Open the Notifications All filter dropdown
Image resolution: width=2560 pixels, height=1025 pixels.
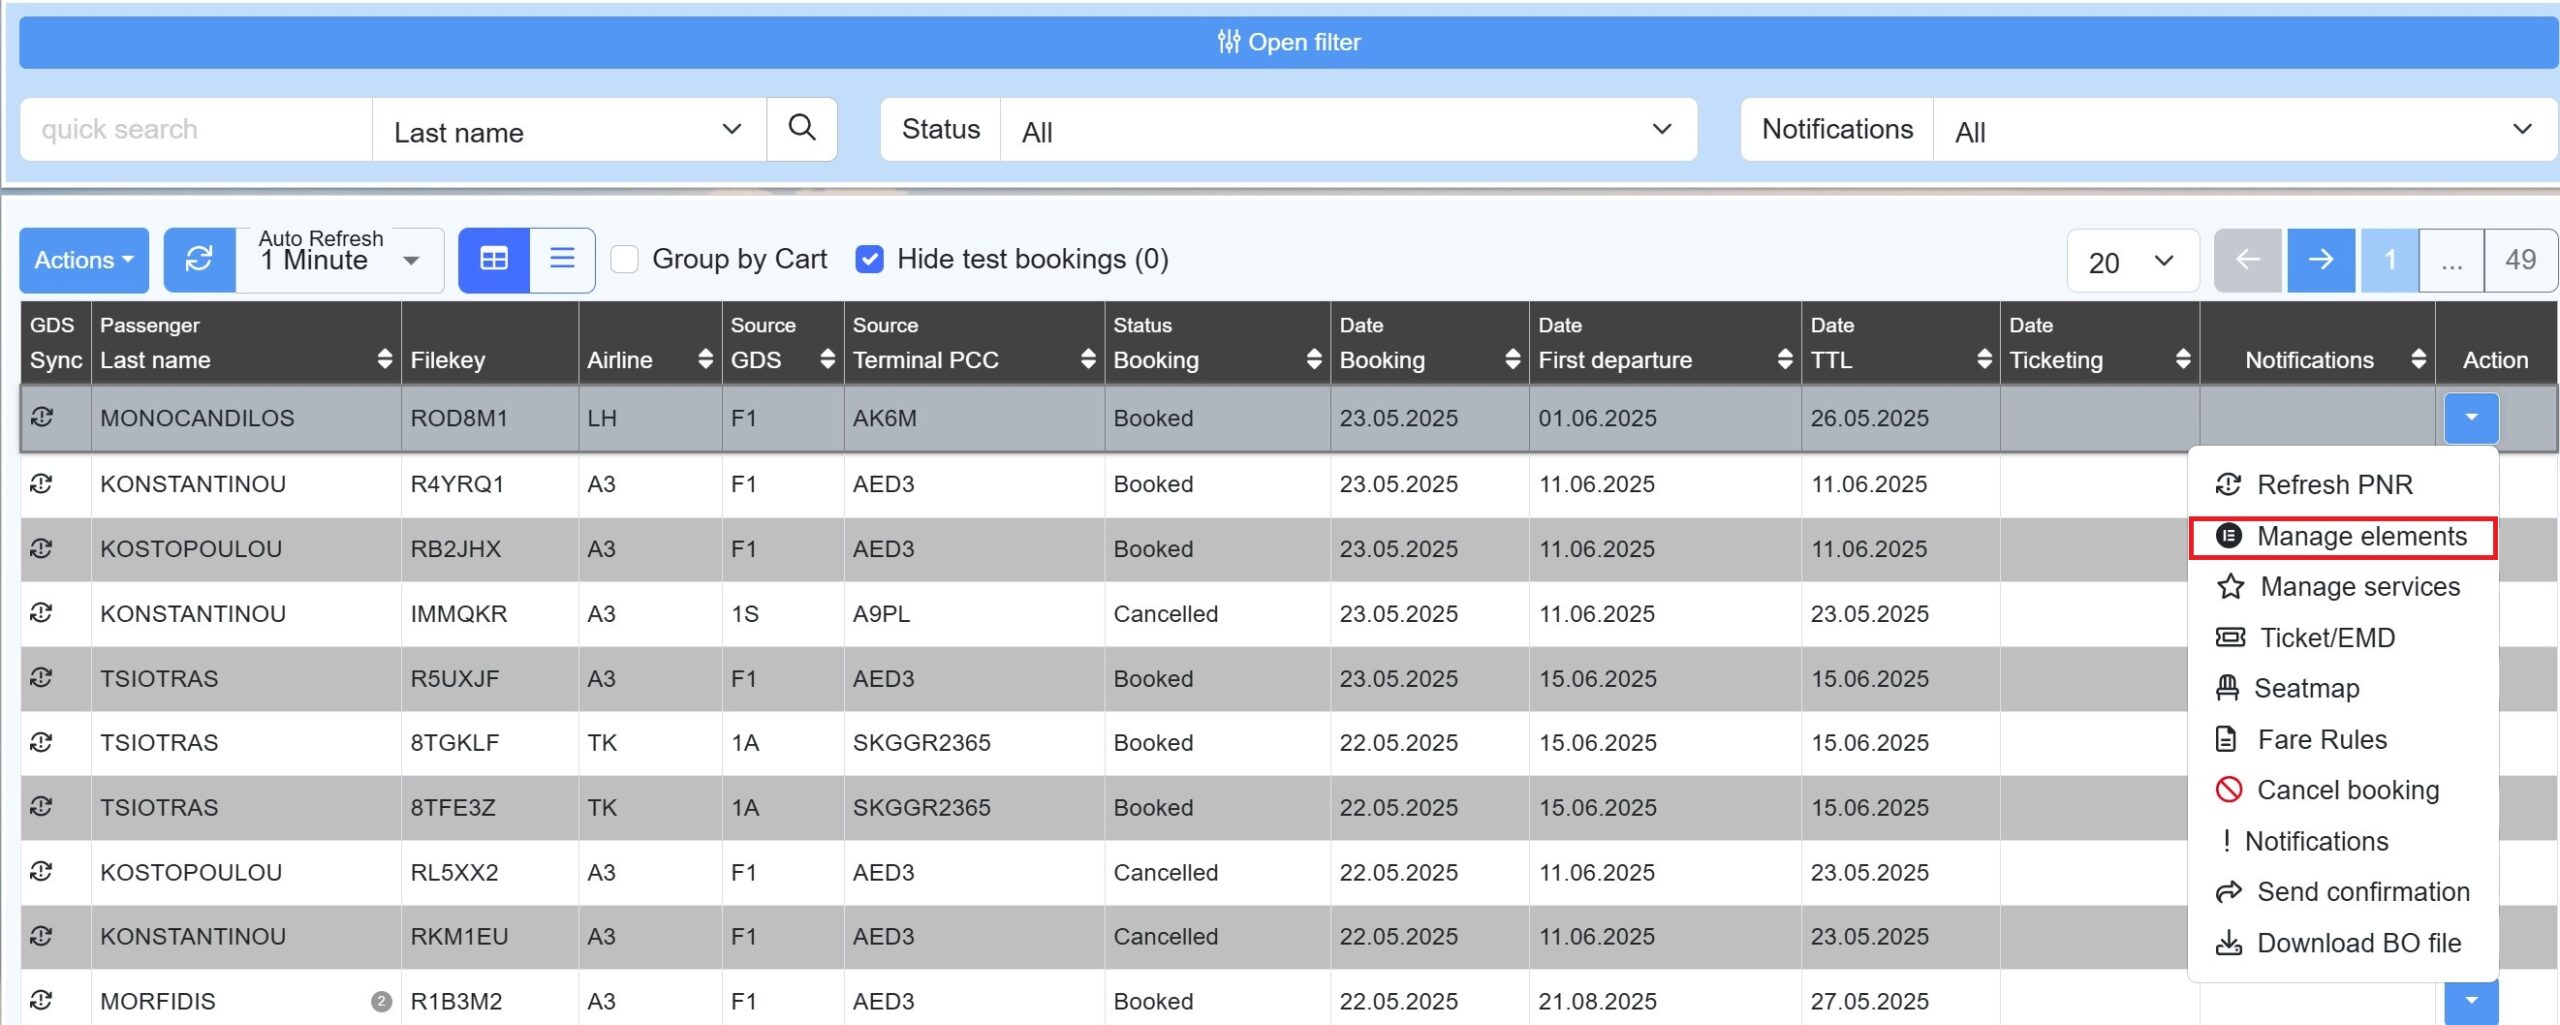click(2244, 130)
